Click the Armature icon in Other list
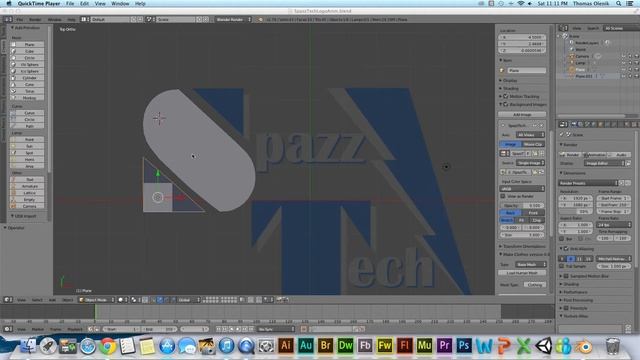The width and height of the screenshot is (640, 360). coord(13,186)
